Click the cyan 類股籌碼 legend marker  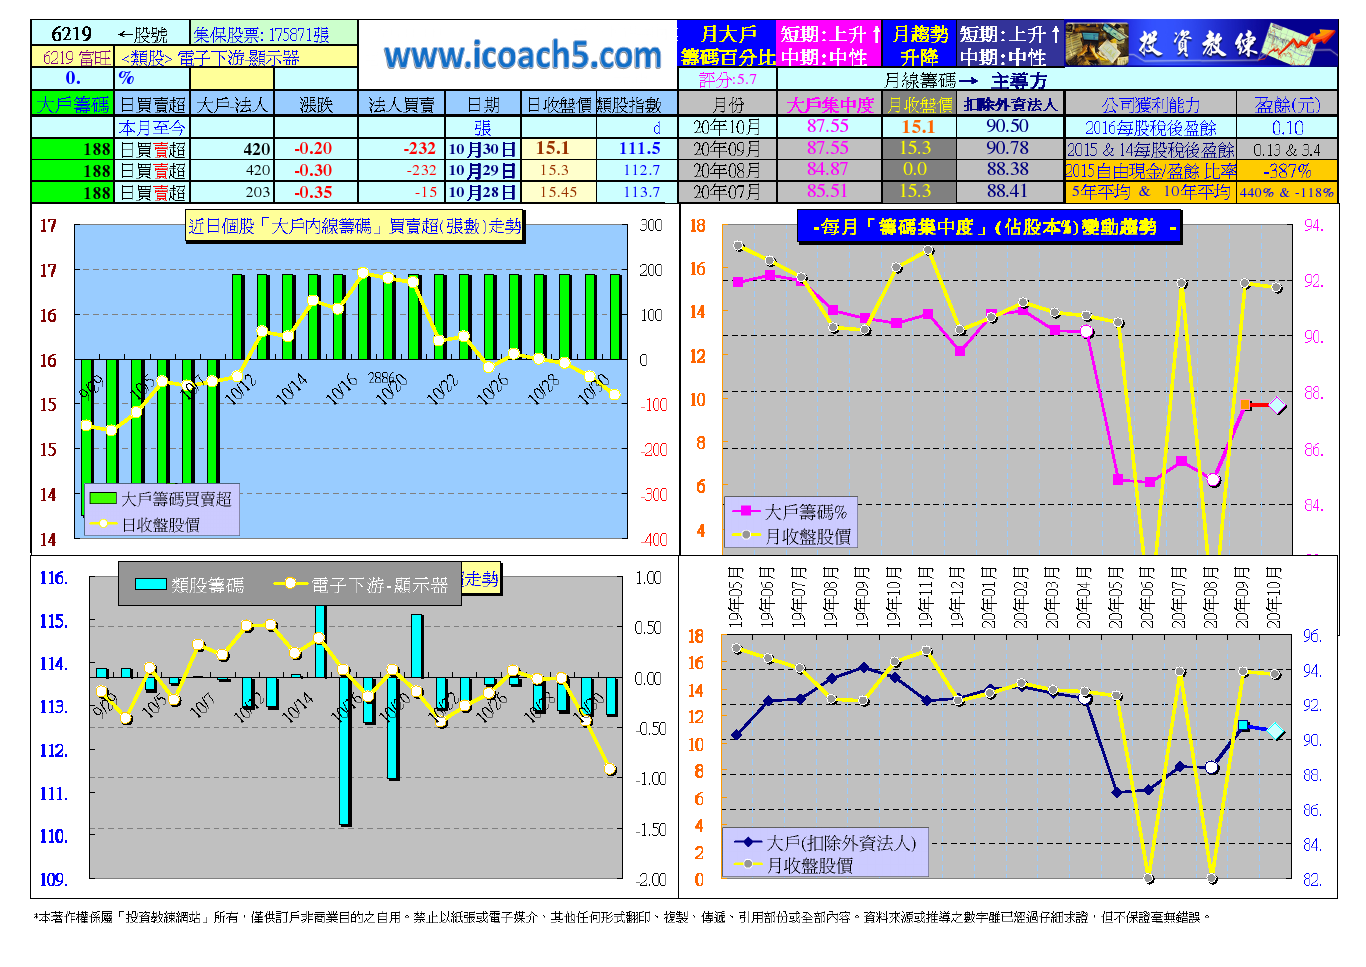click(150, 584)
